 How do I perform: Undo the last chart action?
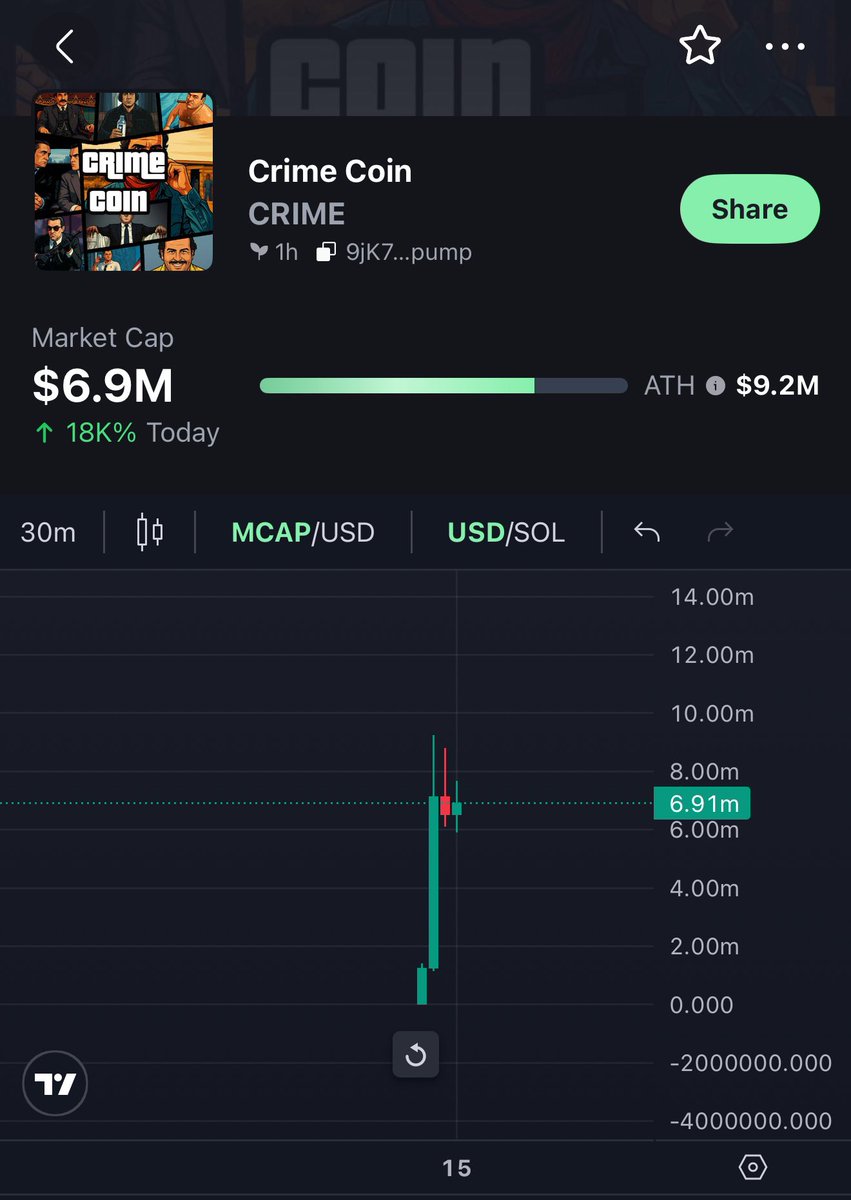click(647, 532)
